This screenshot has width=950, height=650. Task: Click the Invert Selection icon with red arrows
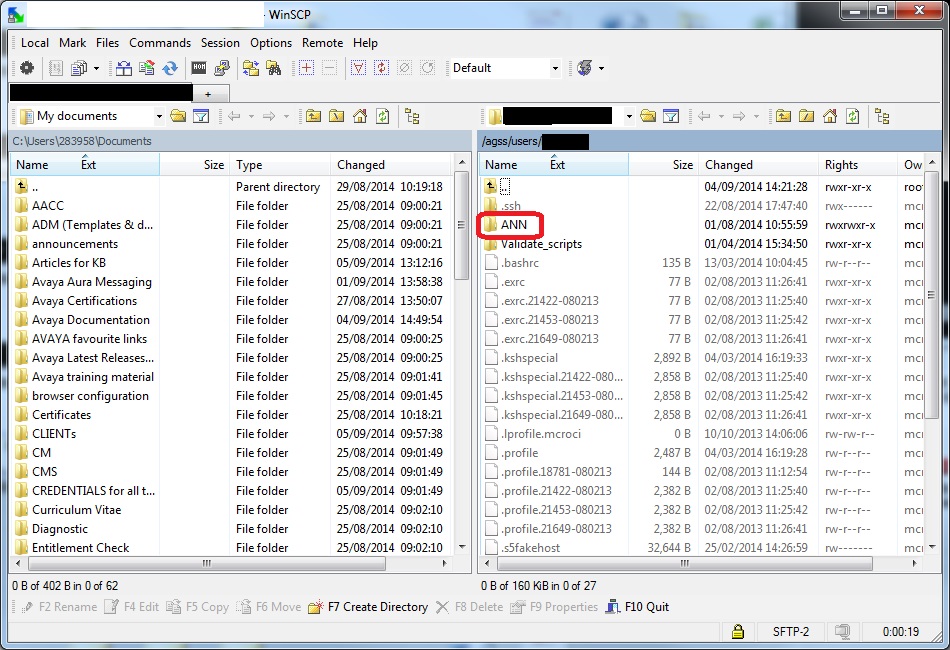click(382, 68)
